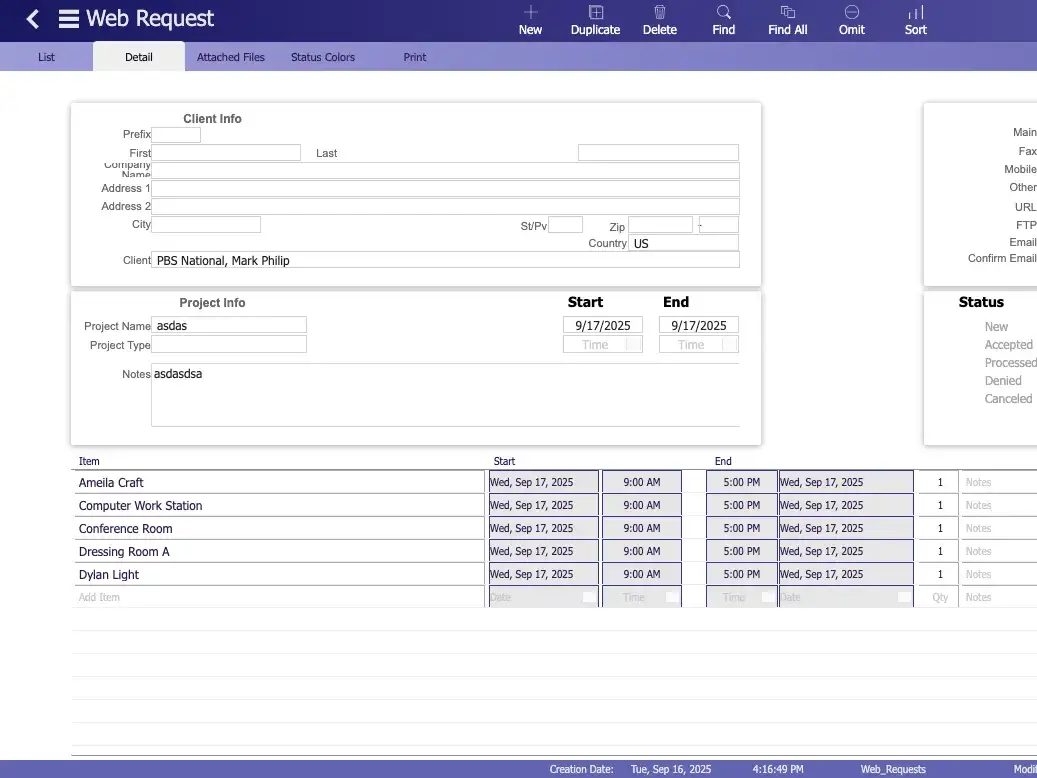Screen dimensions: 1037x778
Task: Open end date for Dressing Room A
Action: pos(847,551)
